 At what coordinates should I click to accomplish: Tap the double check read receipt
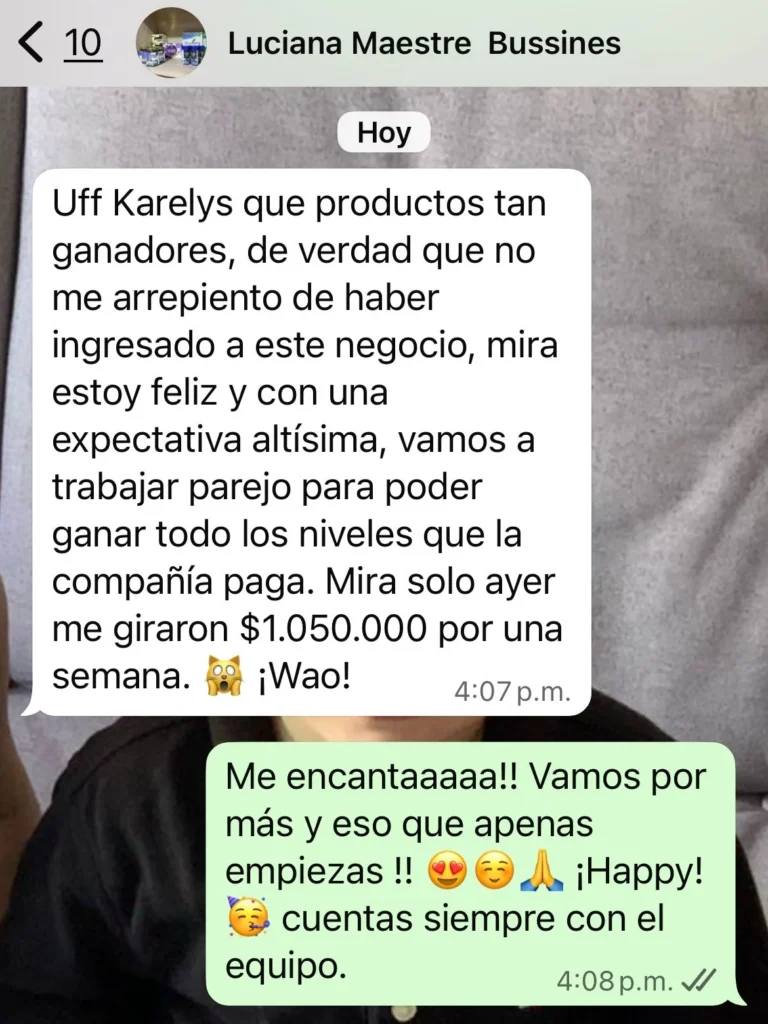point(699,980)
